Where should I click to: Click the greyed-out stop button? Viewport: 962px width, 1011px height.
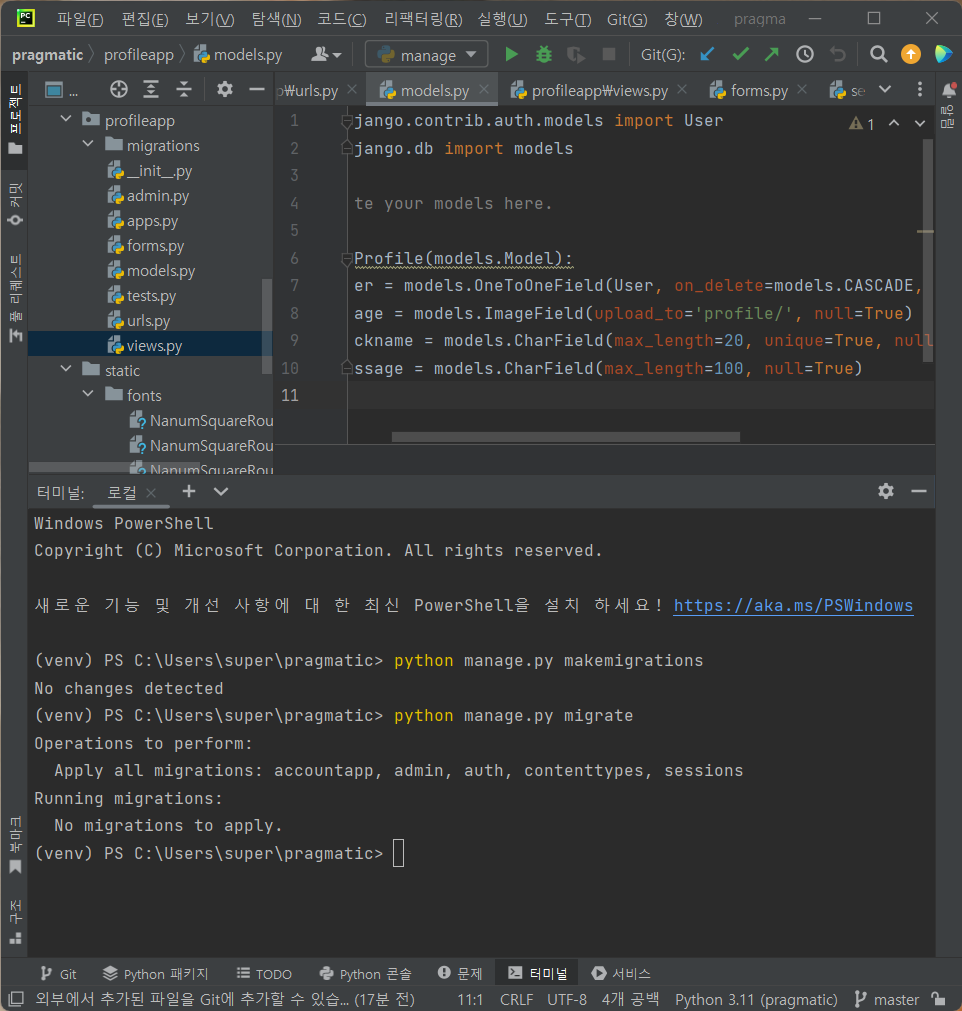coord(608,55)
